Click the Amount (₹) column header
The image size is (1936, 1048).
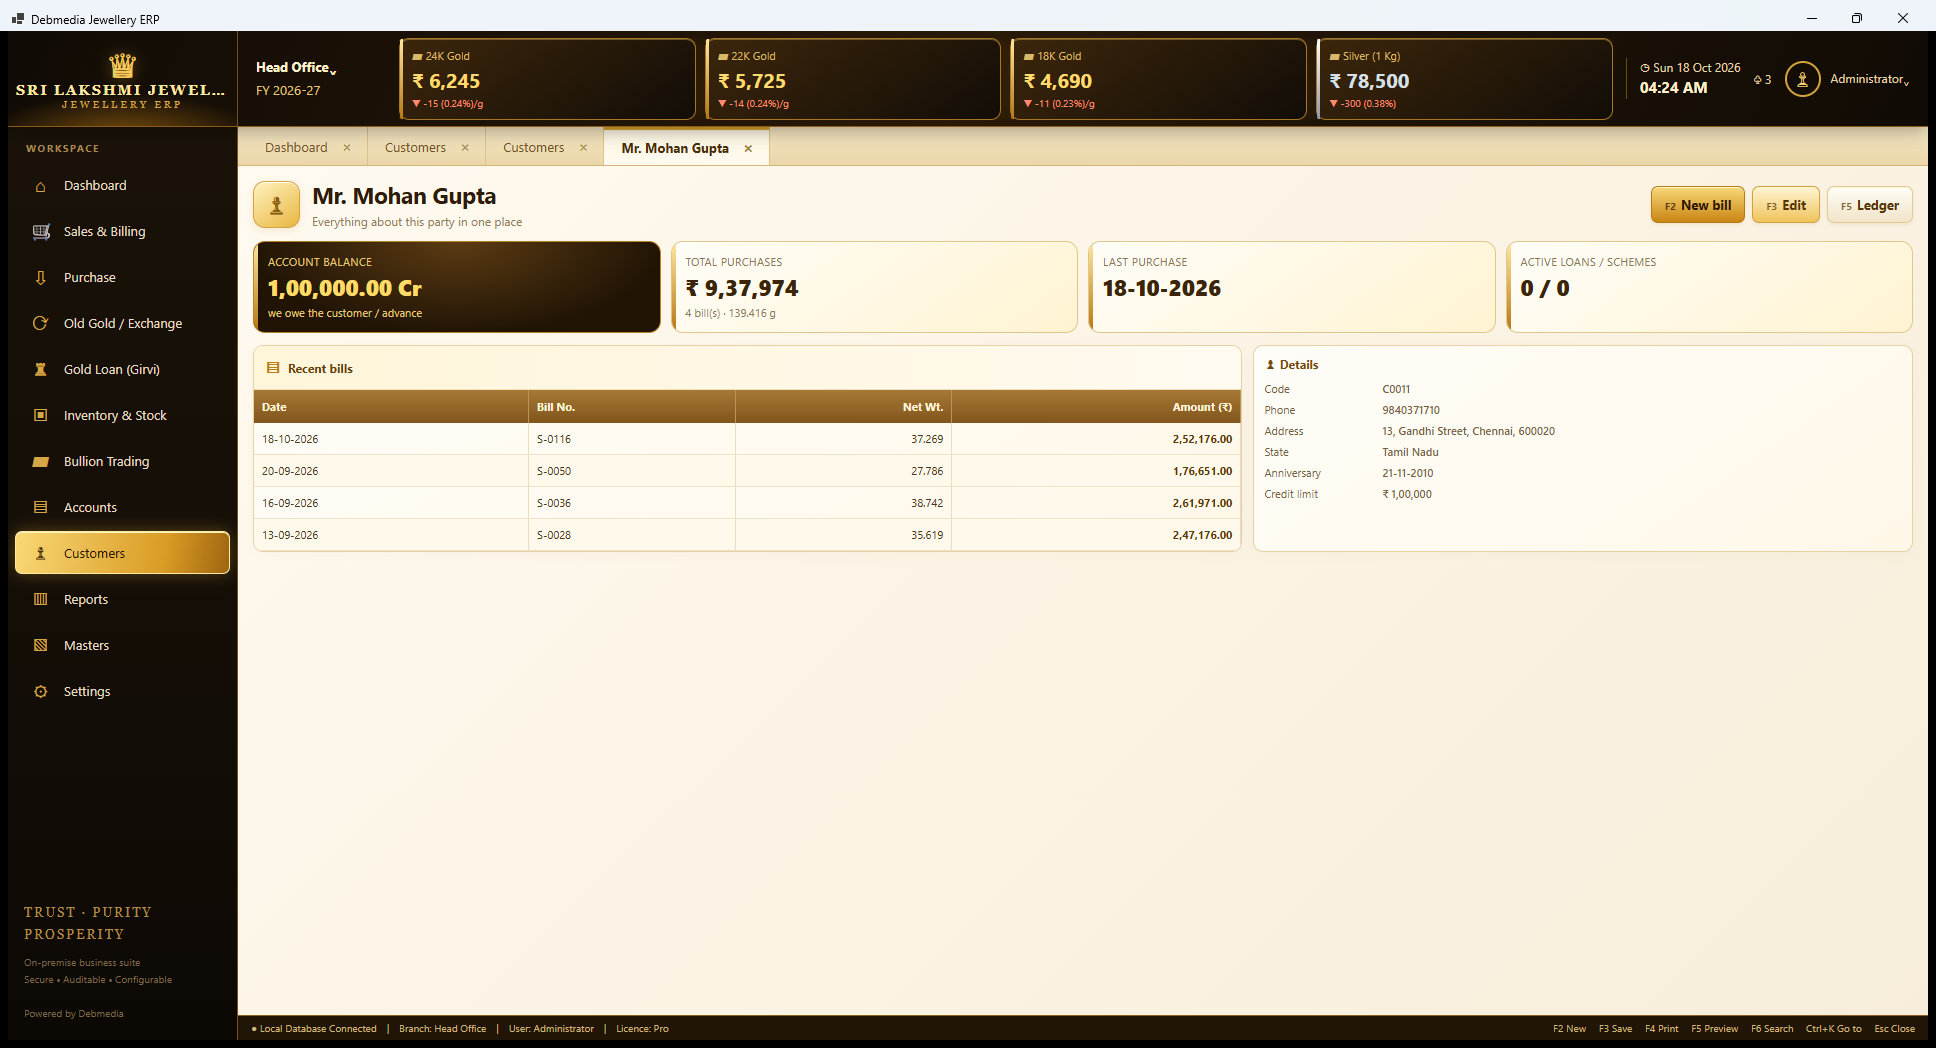click(1096, 407)
